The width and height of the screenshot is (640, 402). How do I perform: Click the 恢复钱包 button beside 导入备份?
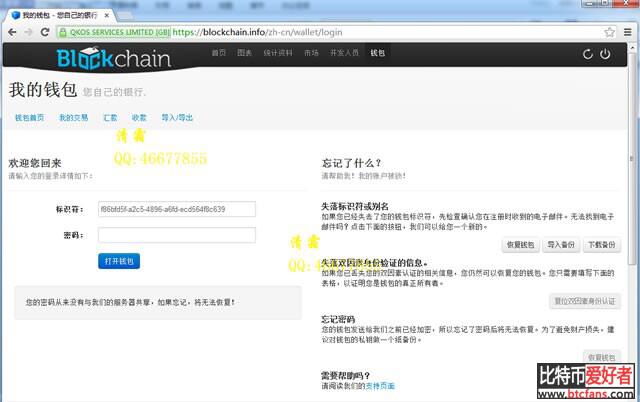520,245
